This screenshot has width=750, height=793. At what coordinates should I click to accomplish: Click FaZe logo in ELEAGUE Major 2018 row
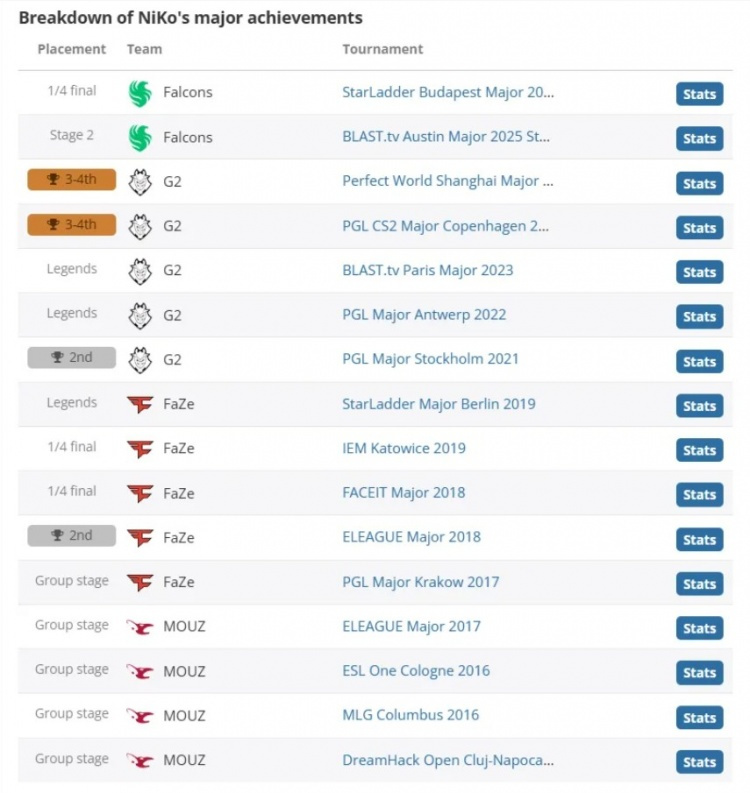[140, 538]
